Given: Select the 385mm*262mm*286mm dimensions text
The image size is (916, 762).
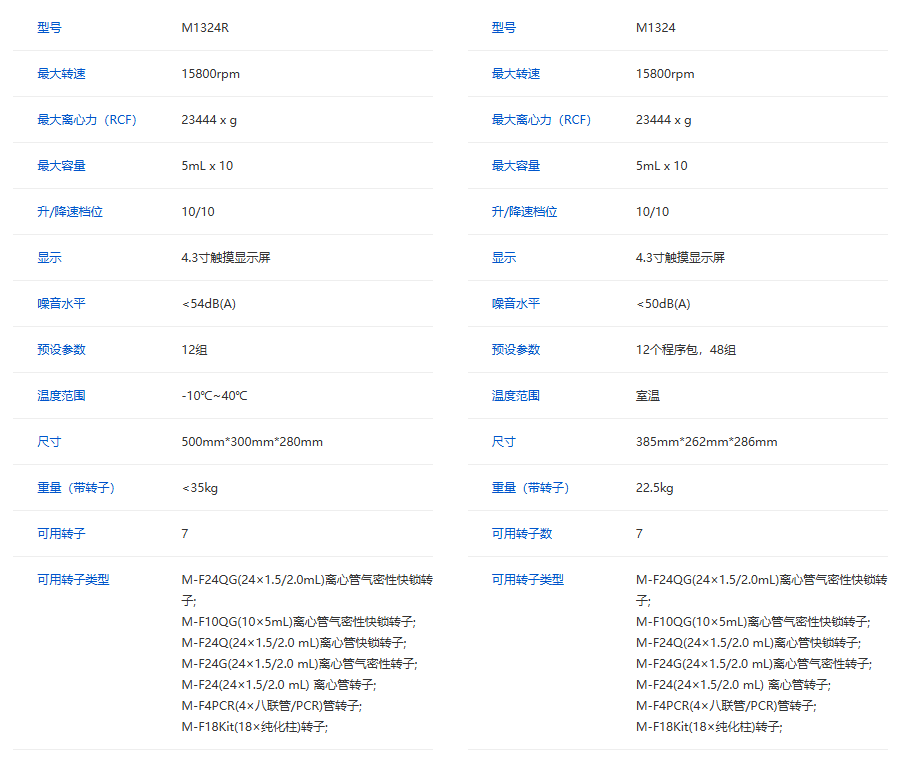Looking at the screenshot, I should pos(706,442).
